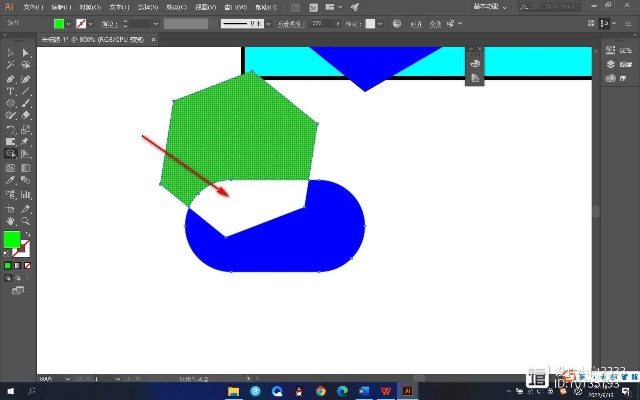Viewport: 640px width, 400px height.
Task: Open control bar fill color dropdown
Action: [69, 24]
